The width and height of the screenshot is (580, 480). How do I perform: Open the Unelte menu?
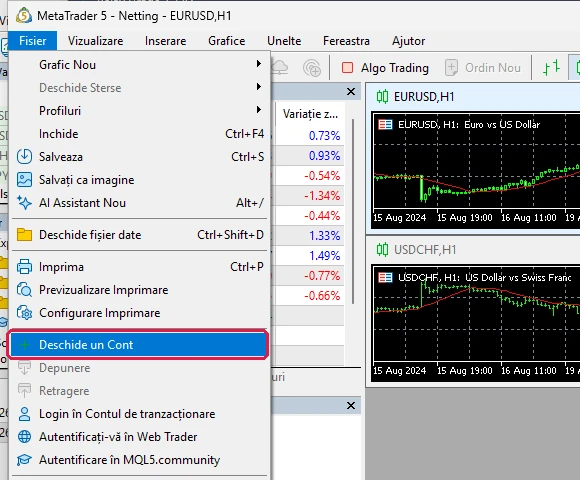[284, 41]
